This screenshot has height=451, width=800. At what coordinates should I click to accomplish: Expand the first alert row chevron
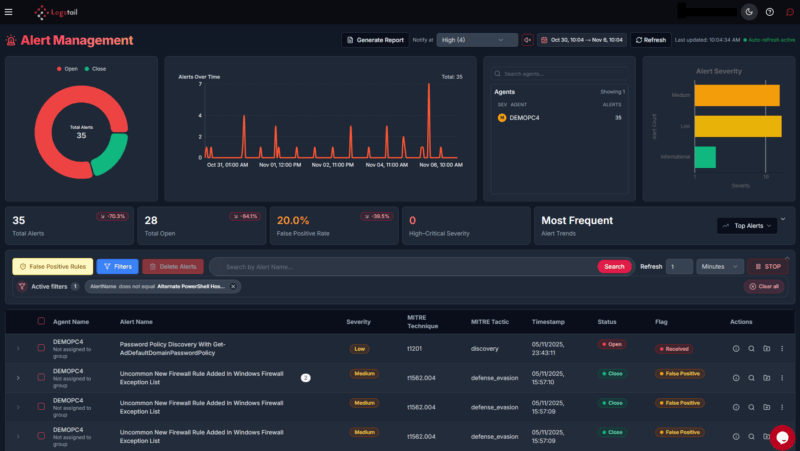tap(17, 348)
